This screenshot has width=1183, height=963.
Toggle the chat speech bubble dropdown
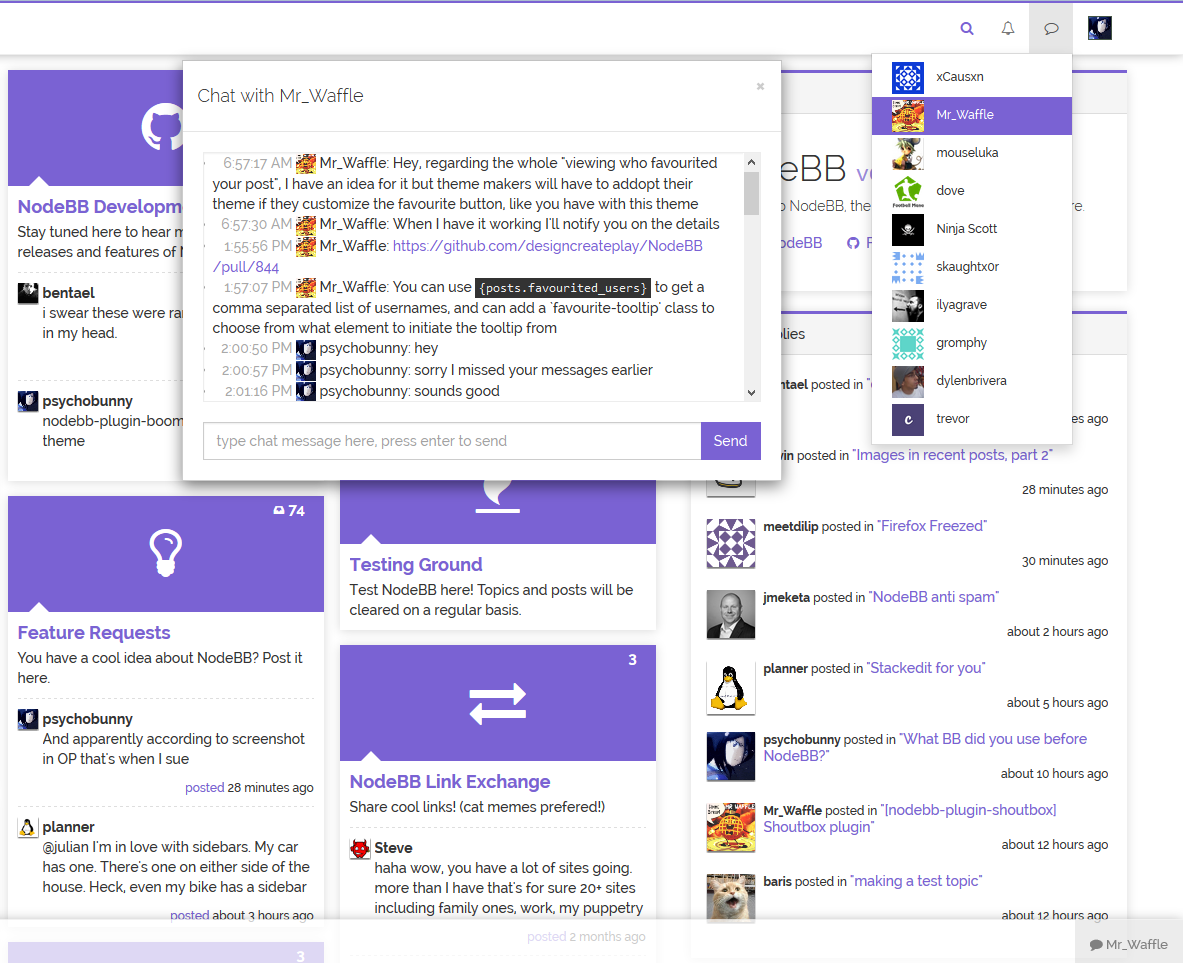[x=1051, y=29]
